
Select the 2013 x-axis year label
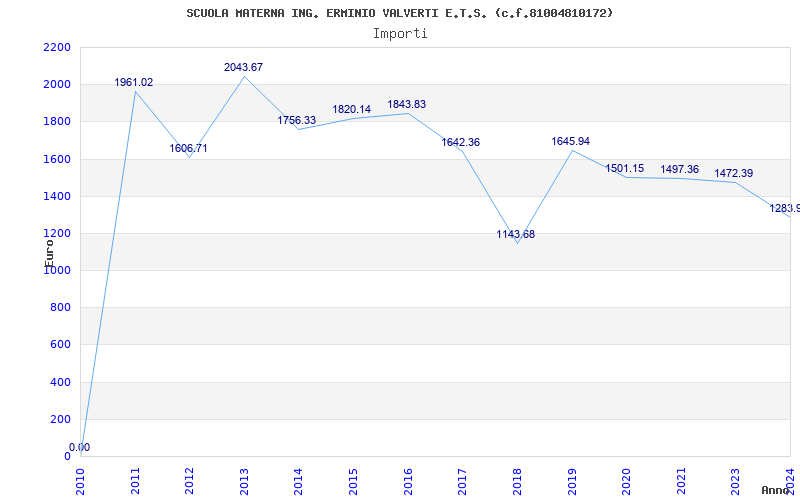click(x=244, y=482)
